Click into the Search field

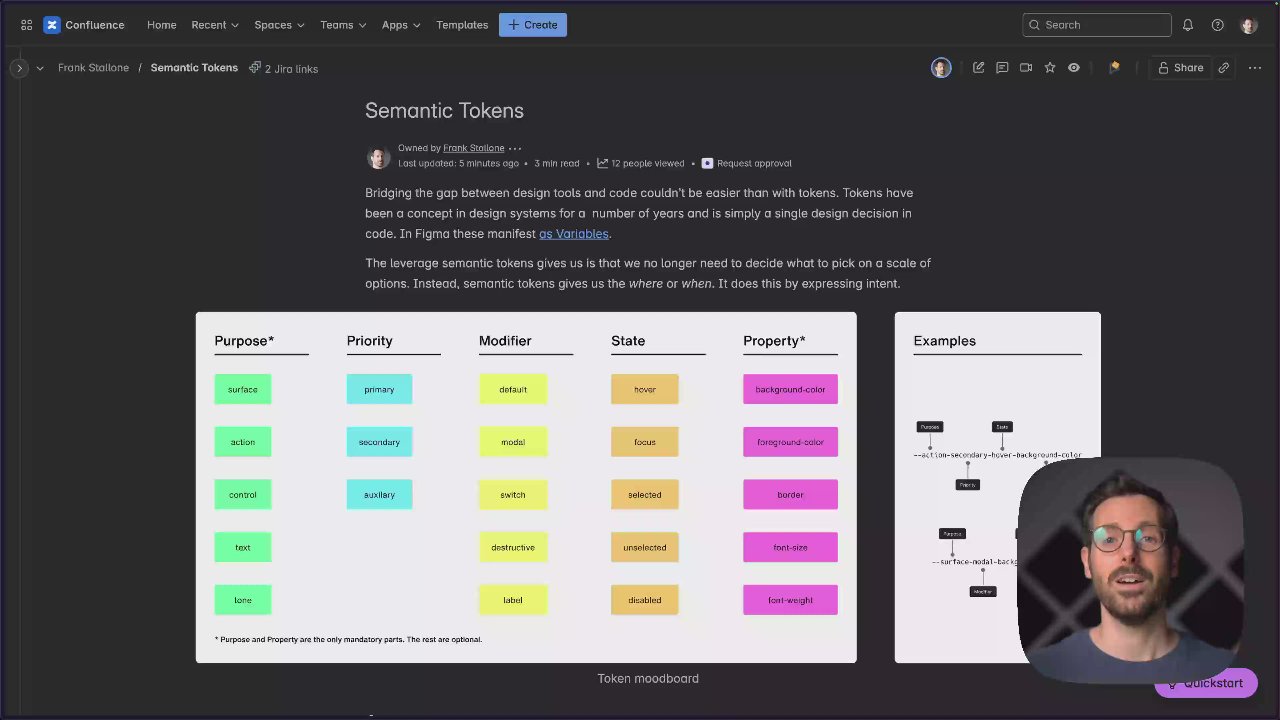(x=1104, y=25)
